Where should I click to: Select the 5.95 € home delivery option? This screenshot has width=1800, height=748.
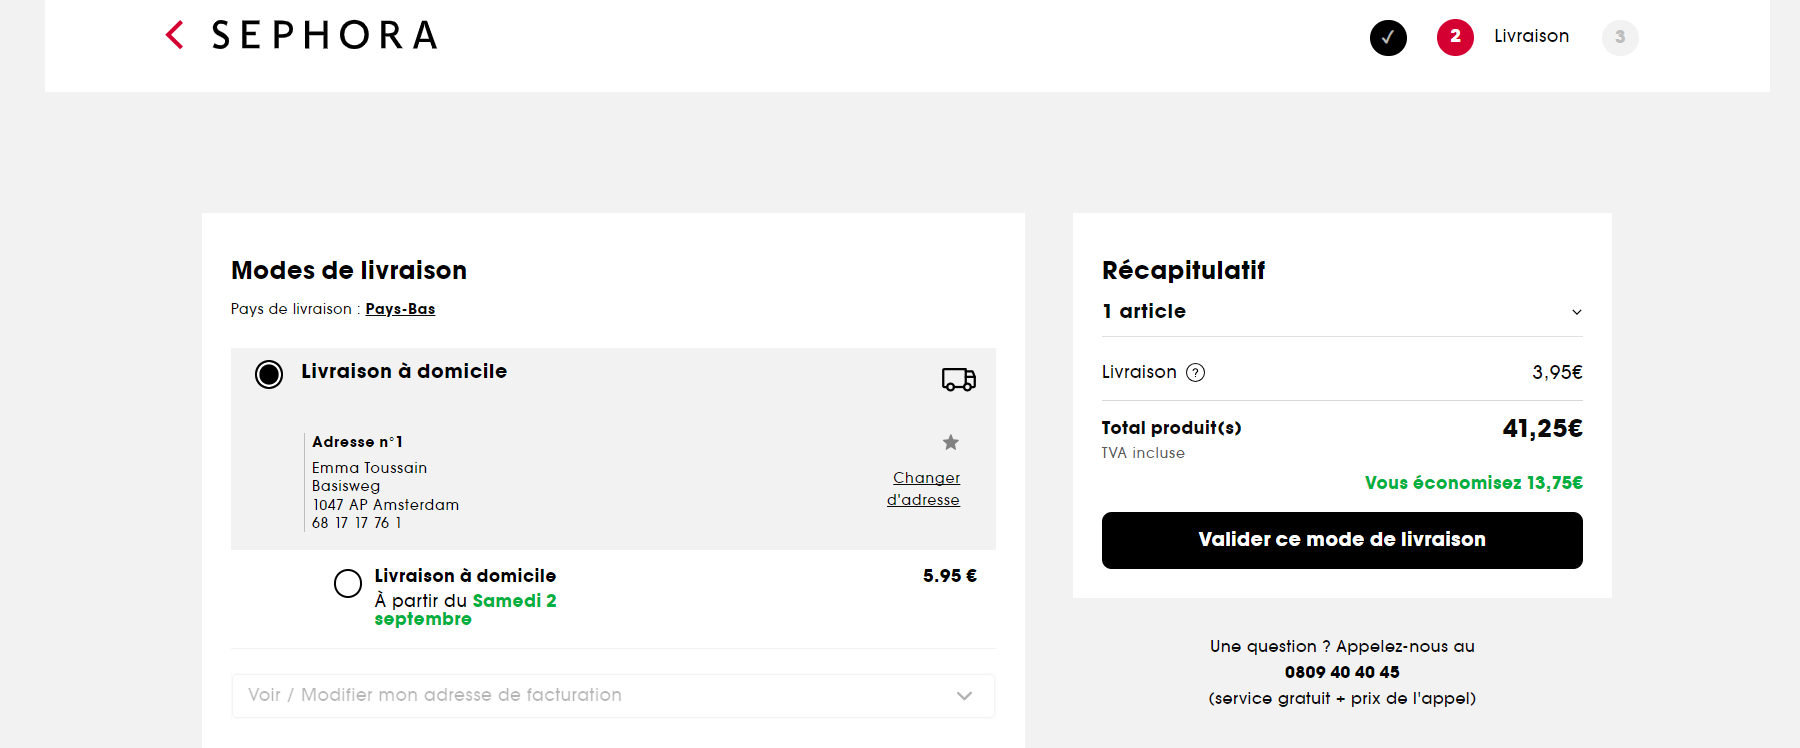click(348, 583)
